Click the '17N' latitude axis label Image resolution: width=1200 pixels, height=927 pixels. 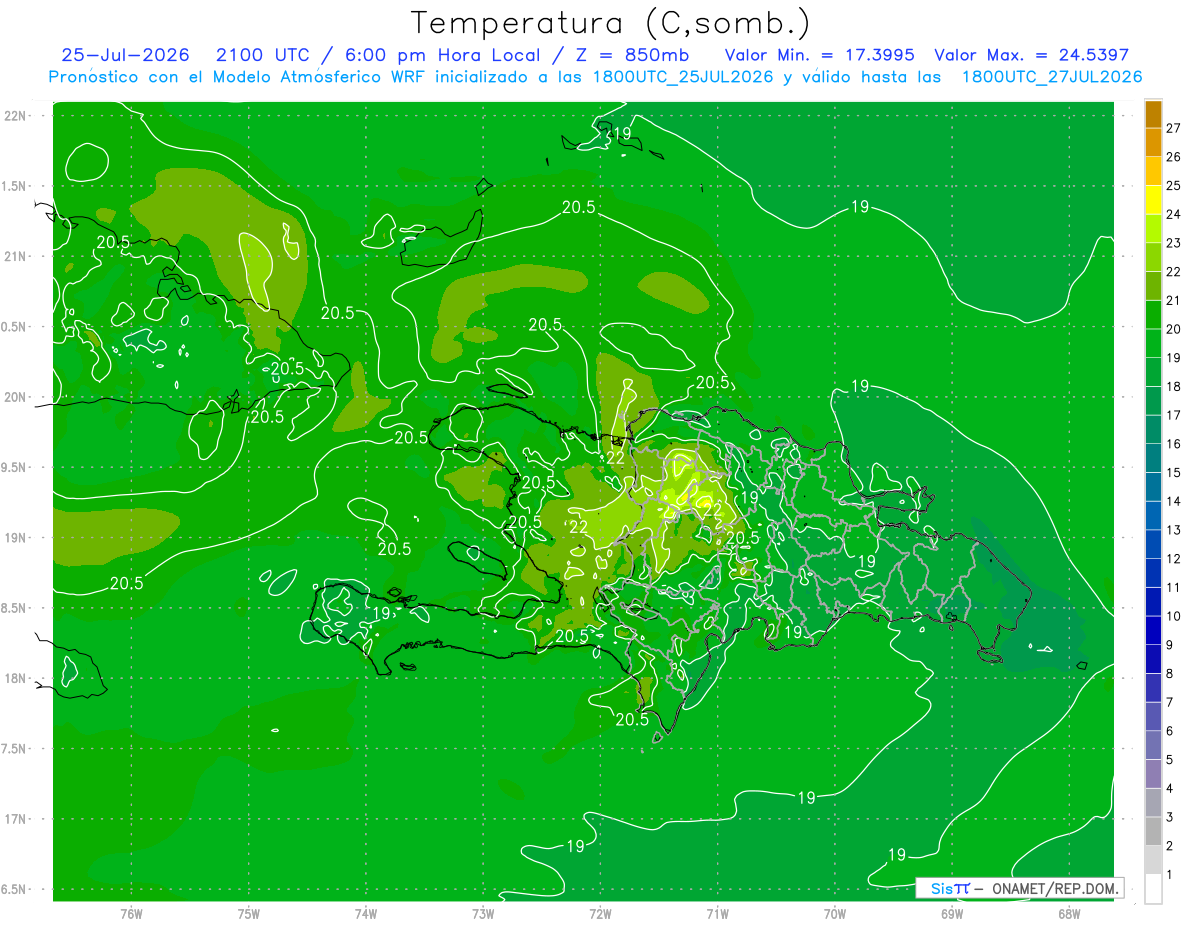click(15, 820)
